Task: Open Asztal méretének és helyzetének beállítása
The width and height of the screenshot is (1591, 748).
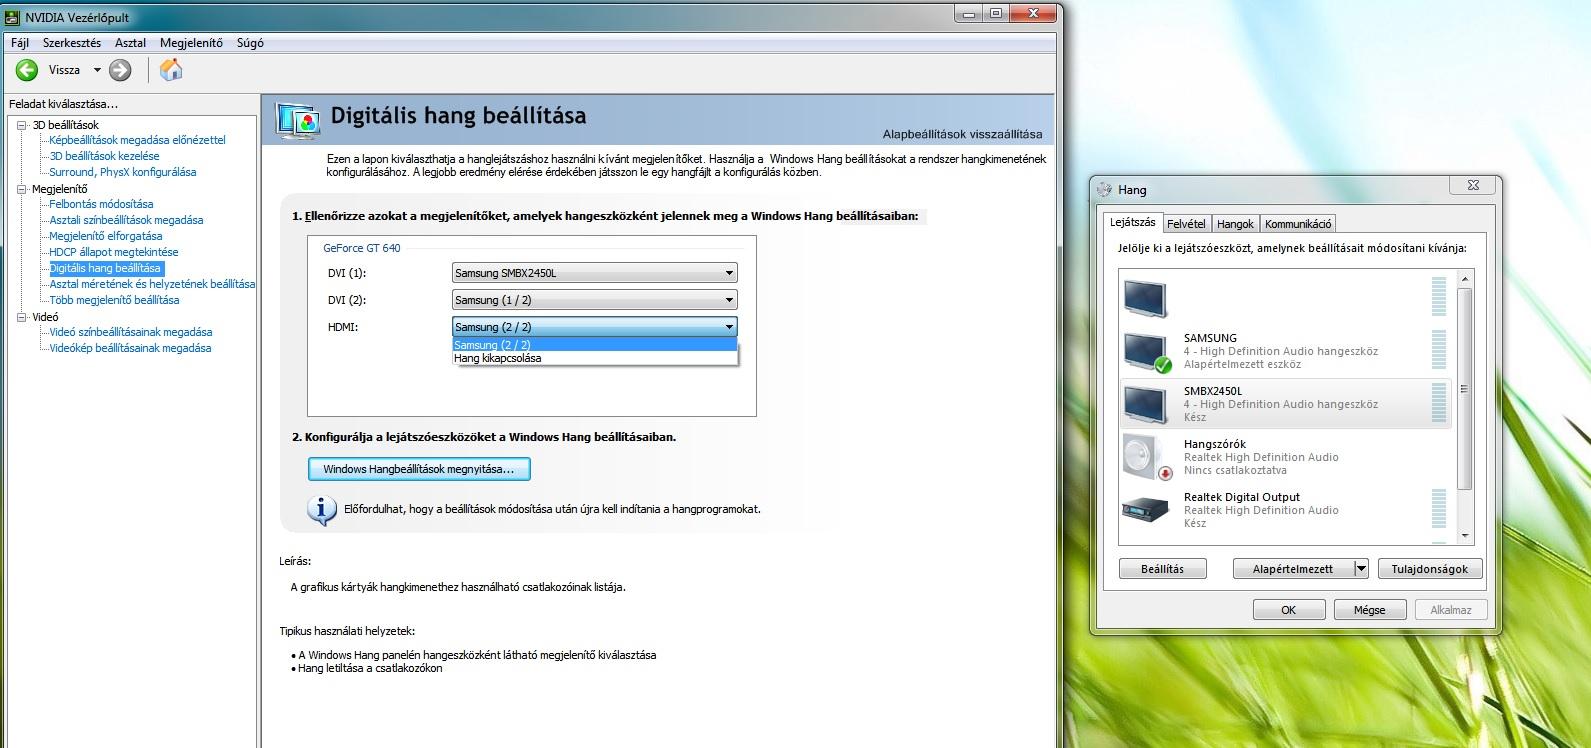Action: pos(152,284)
